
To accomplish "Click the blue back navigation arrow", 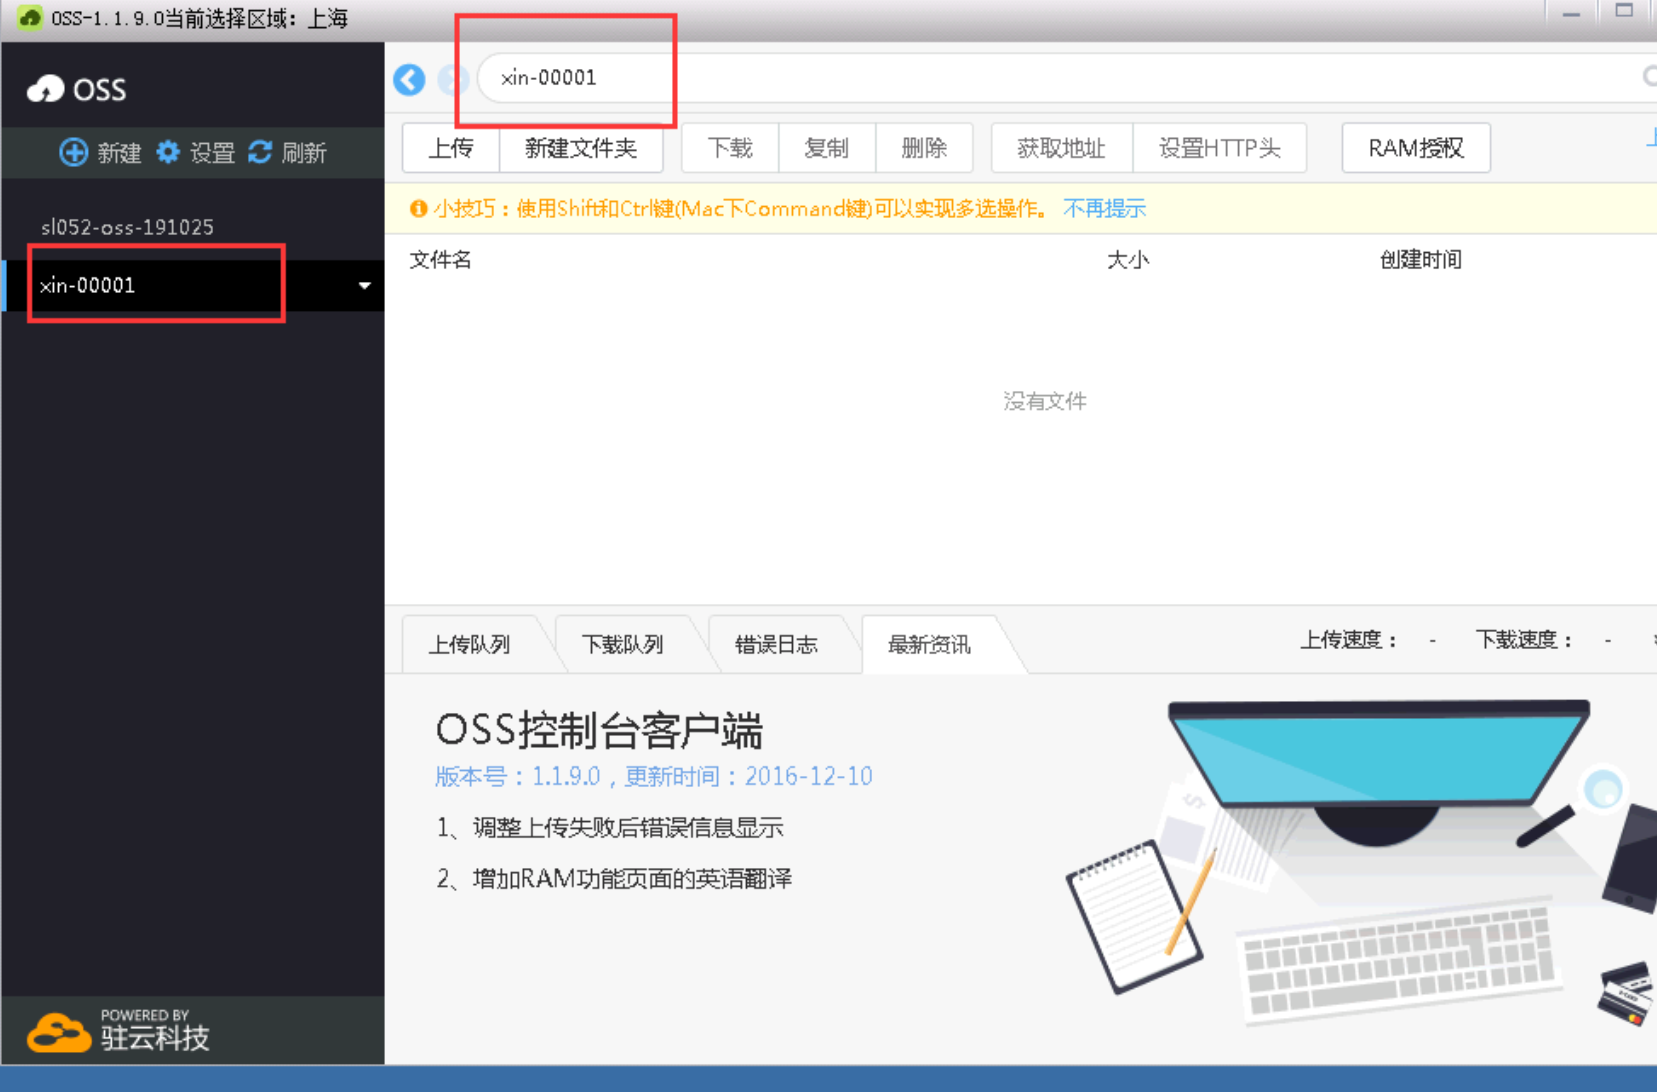I will coord(409,79).
